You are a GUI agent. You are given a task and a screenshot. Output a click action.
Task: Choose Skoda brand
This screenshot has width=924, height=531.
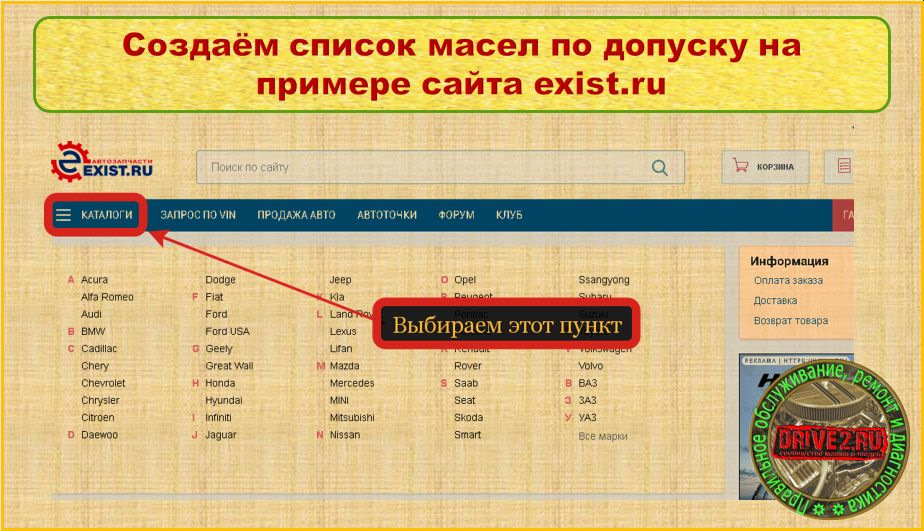click(x=468, y=417)
